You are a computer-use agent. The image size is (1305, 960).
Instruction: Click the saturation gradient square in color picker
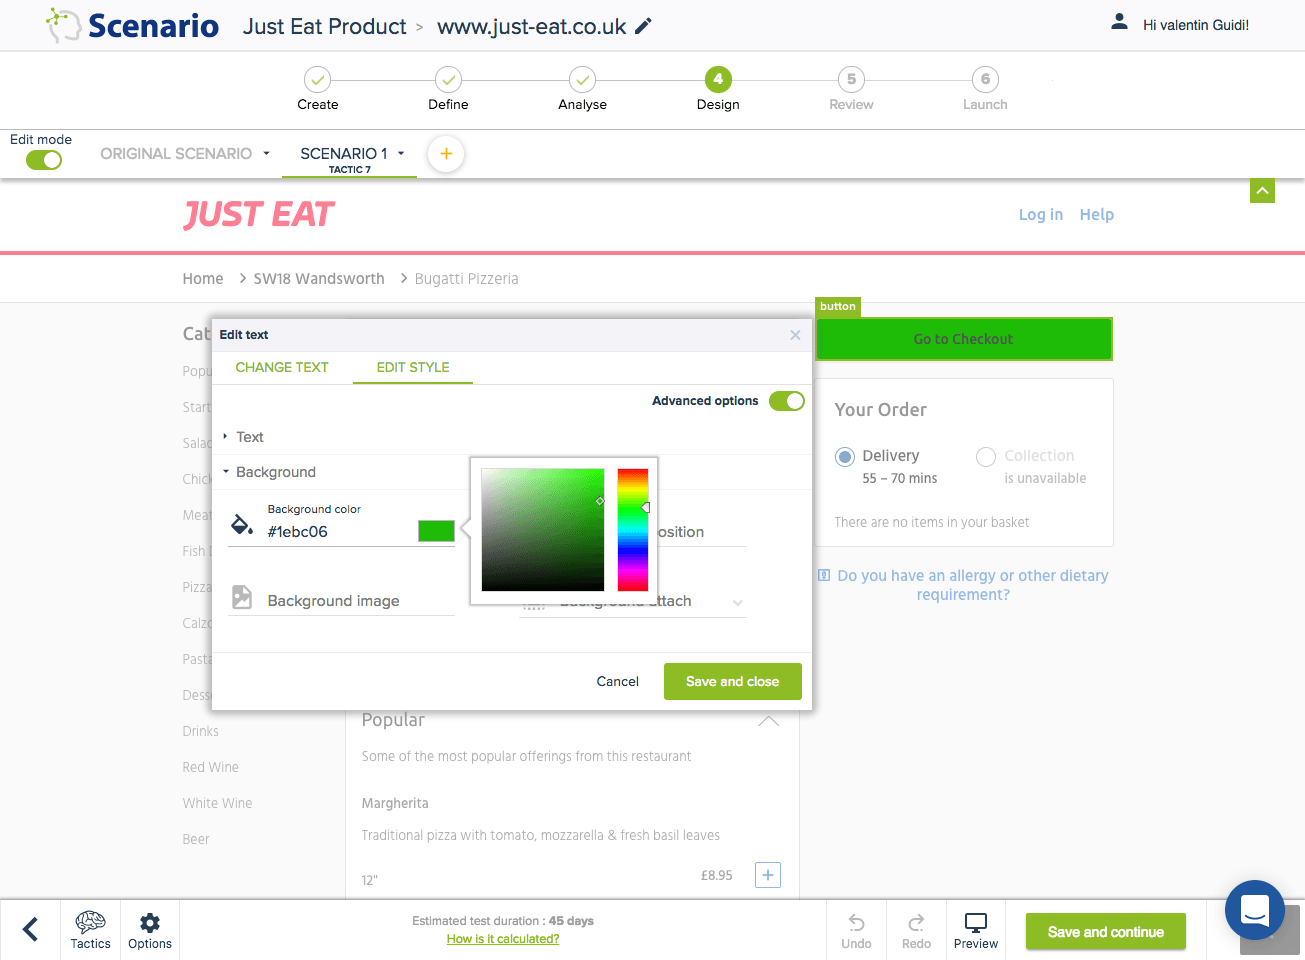click(543, 530)
